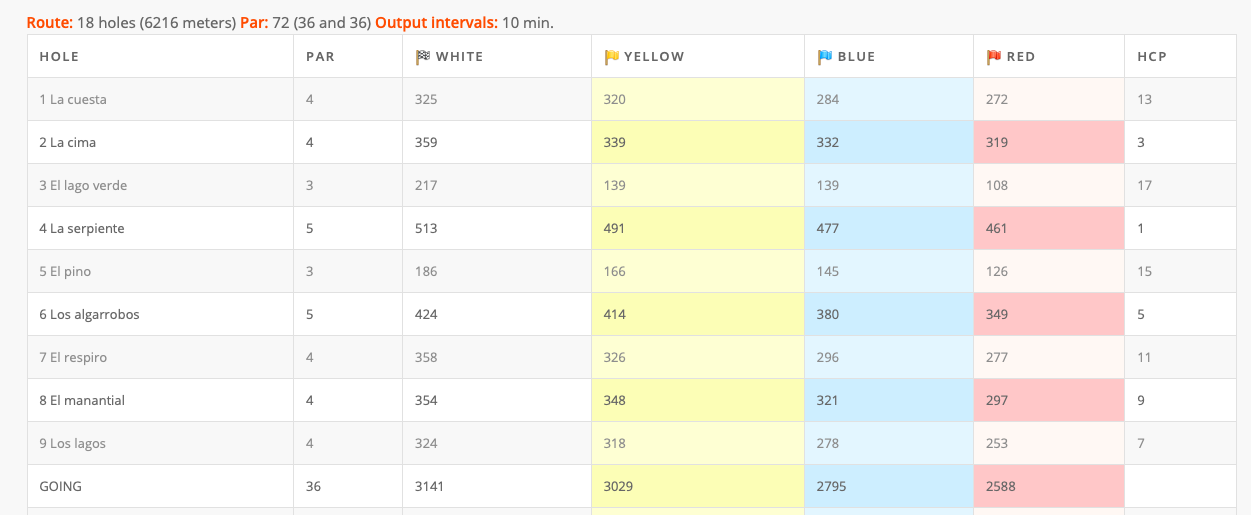Click the 6 Los algarrobos hole name
Screen dimensions: 1251x515
[89, 314]
